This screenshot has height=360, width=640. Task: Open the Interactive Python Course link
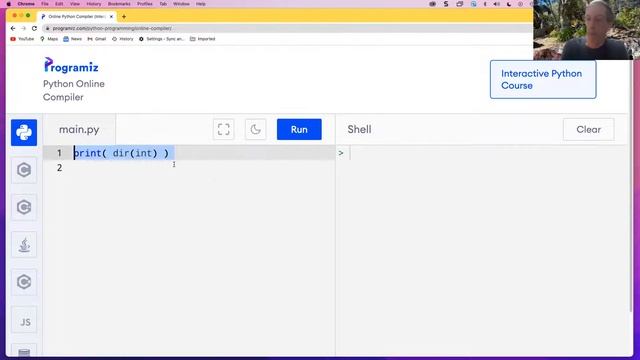(x=543, y=80)
